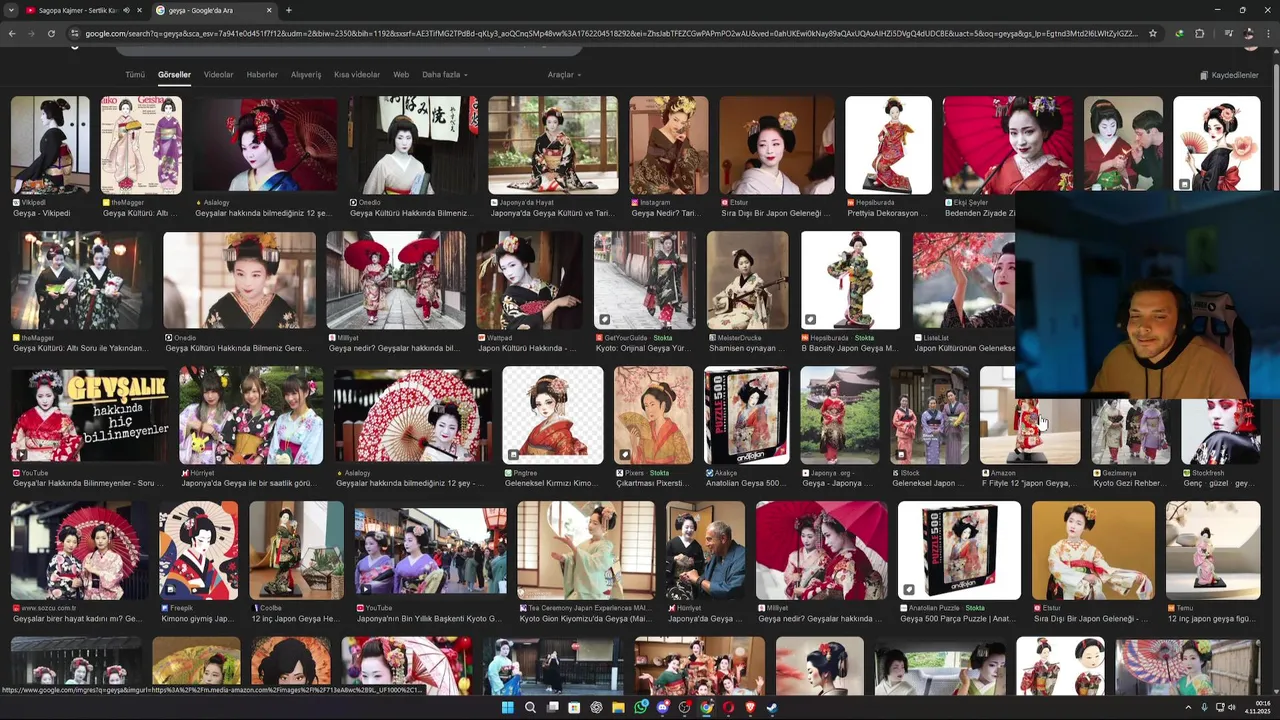Switch to Chrome on taskbar
The height and width of the screenshot is (720, 1280).
(706, 708)
